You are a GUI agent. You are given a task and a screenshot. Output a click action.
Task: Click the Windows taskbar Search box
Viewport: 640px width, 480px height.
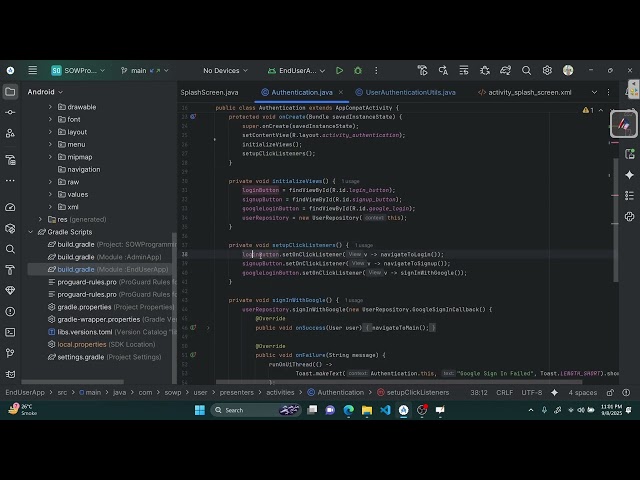(x=256, y=410)
